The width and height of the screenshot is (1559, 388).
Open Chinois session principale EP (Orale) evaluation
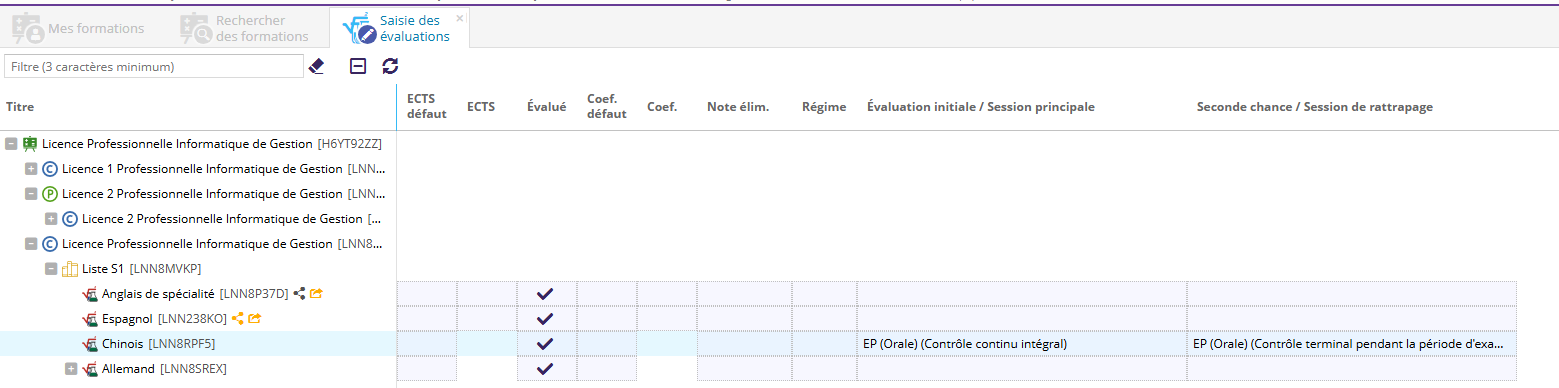click(x=965, y=344)
